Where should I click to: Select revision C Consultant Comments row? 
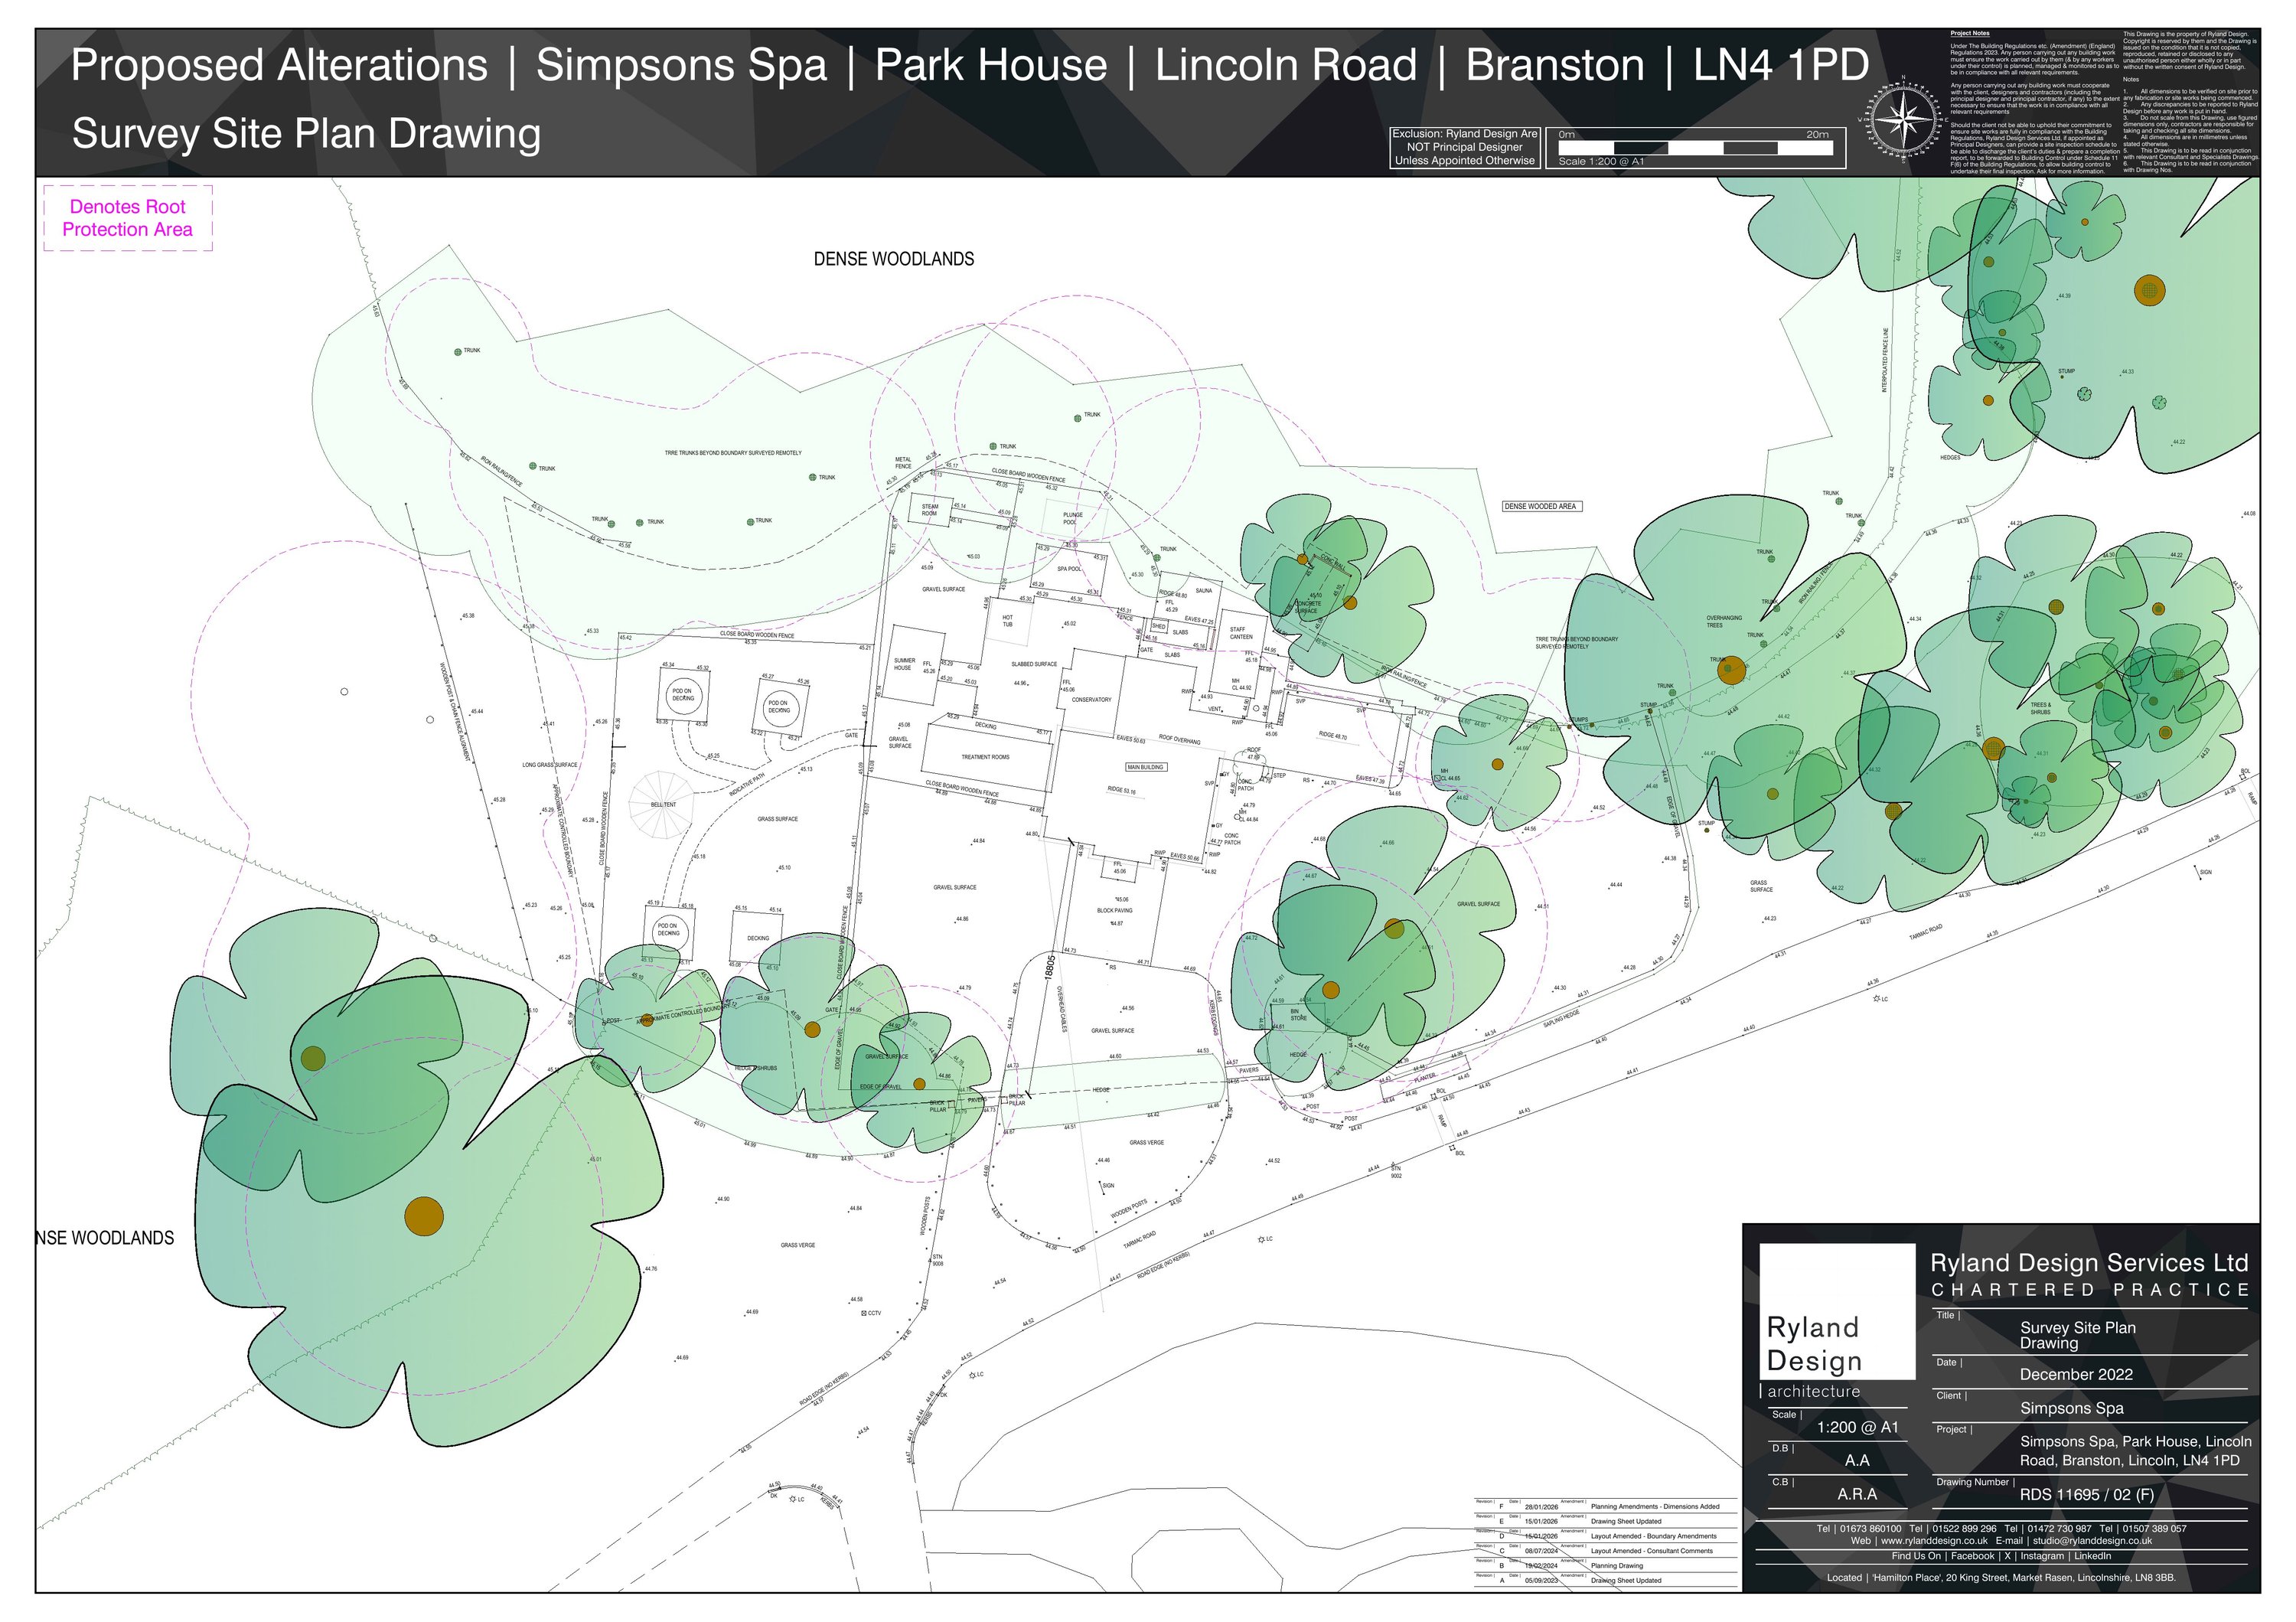1652,1551
